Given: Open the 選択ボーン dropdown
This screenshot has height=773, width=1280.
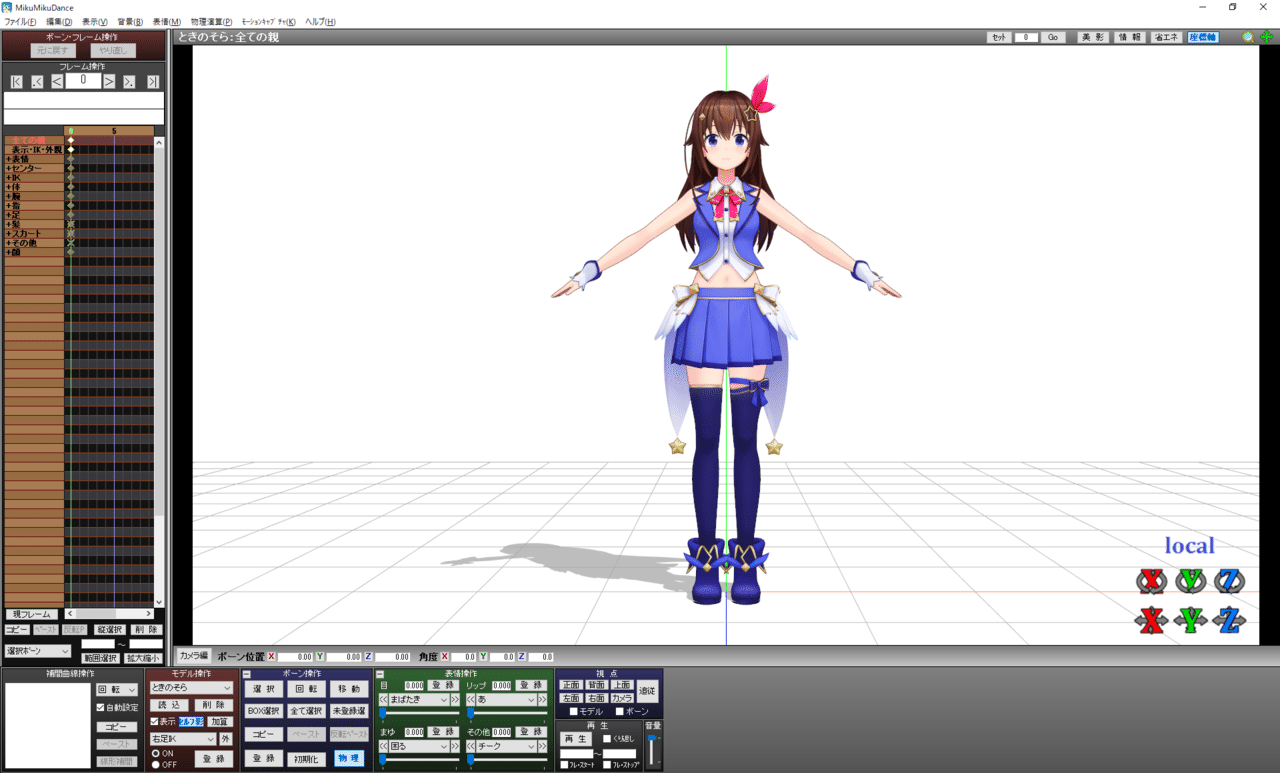Looking at the screenshot, I should (38, 651).
